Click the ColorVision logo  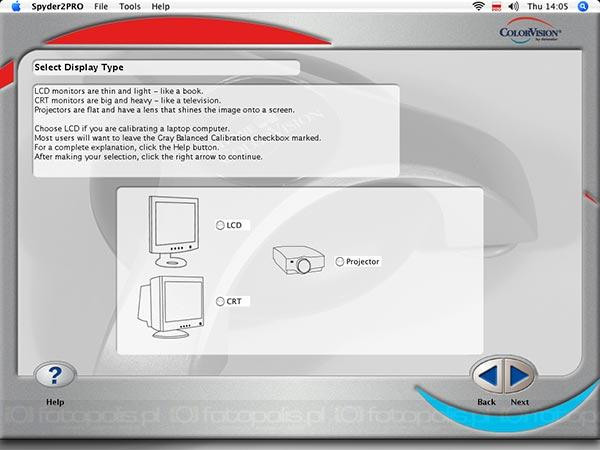click(x=530, y=31)
